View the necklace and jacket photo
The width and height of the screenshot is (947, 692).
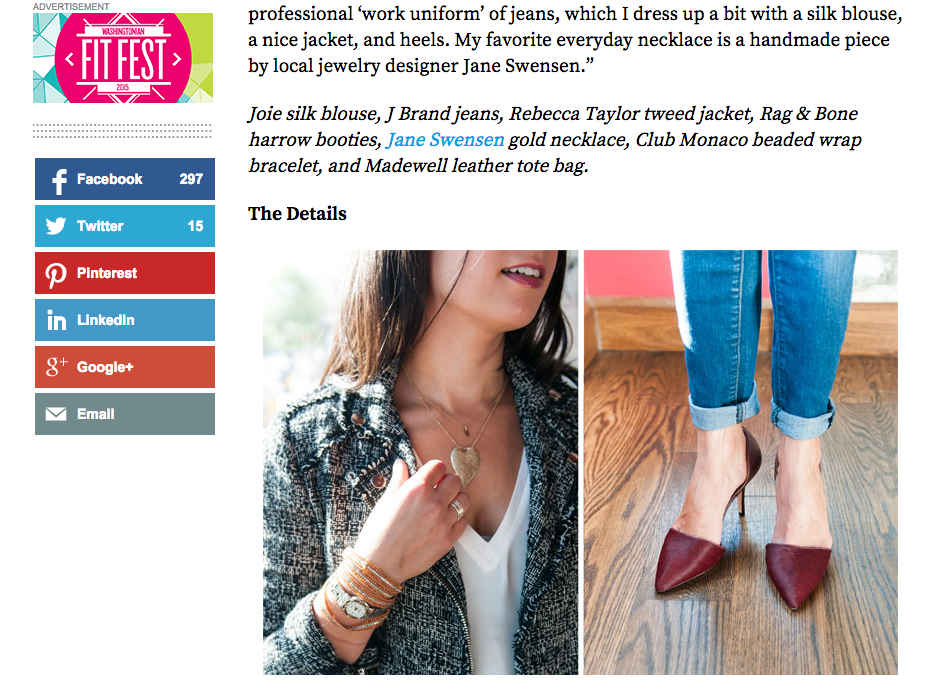[420, 462]
